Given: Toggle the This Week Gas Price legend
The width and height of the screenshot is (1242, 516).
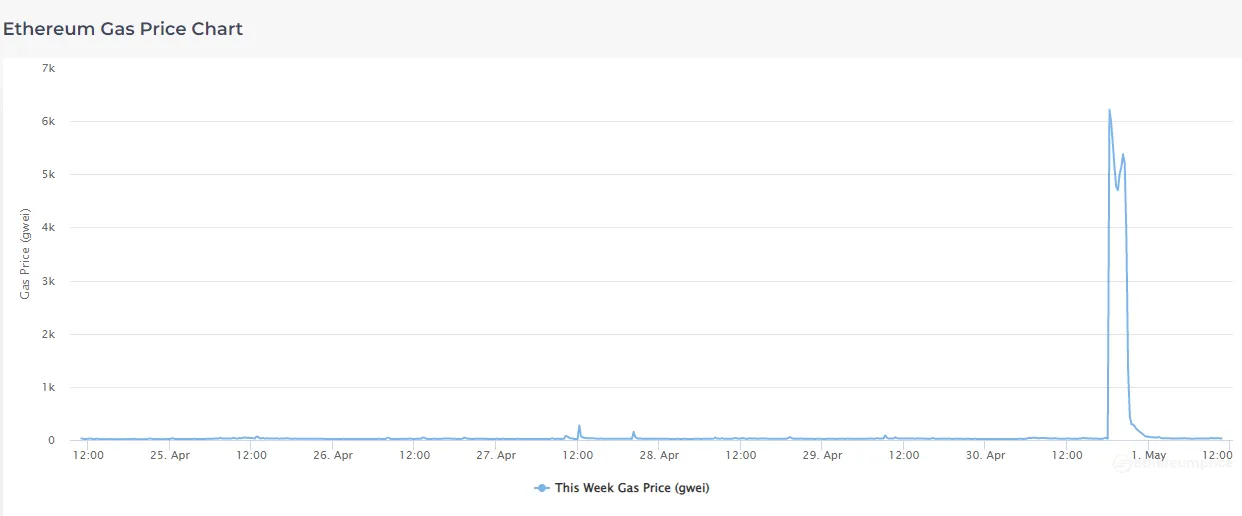Looking at the screenshot, I should (x=632, y=488).
